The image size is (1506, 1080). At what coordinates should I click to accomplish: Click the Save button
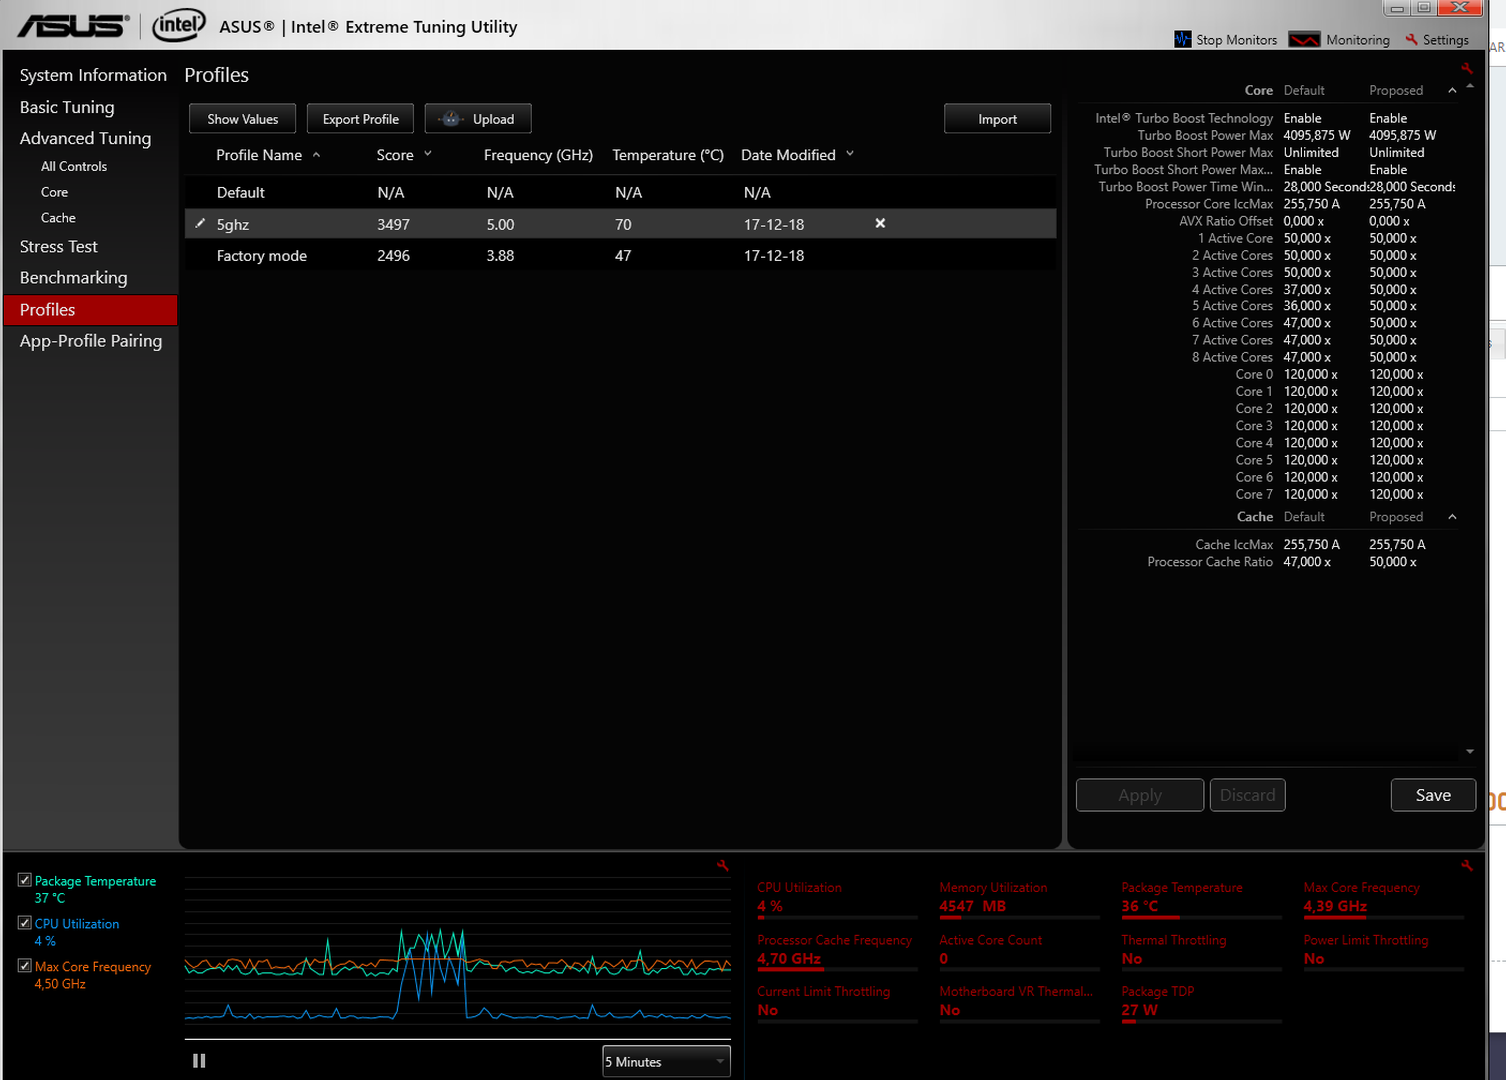pos(1433,795)
